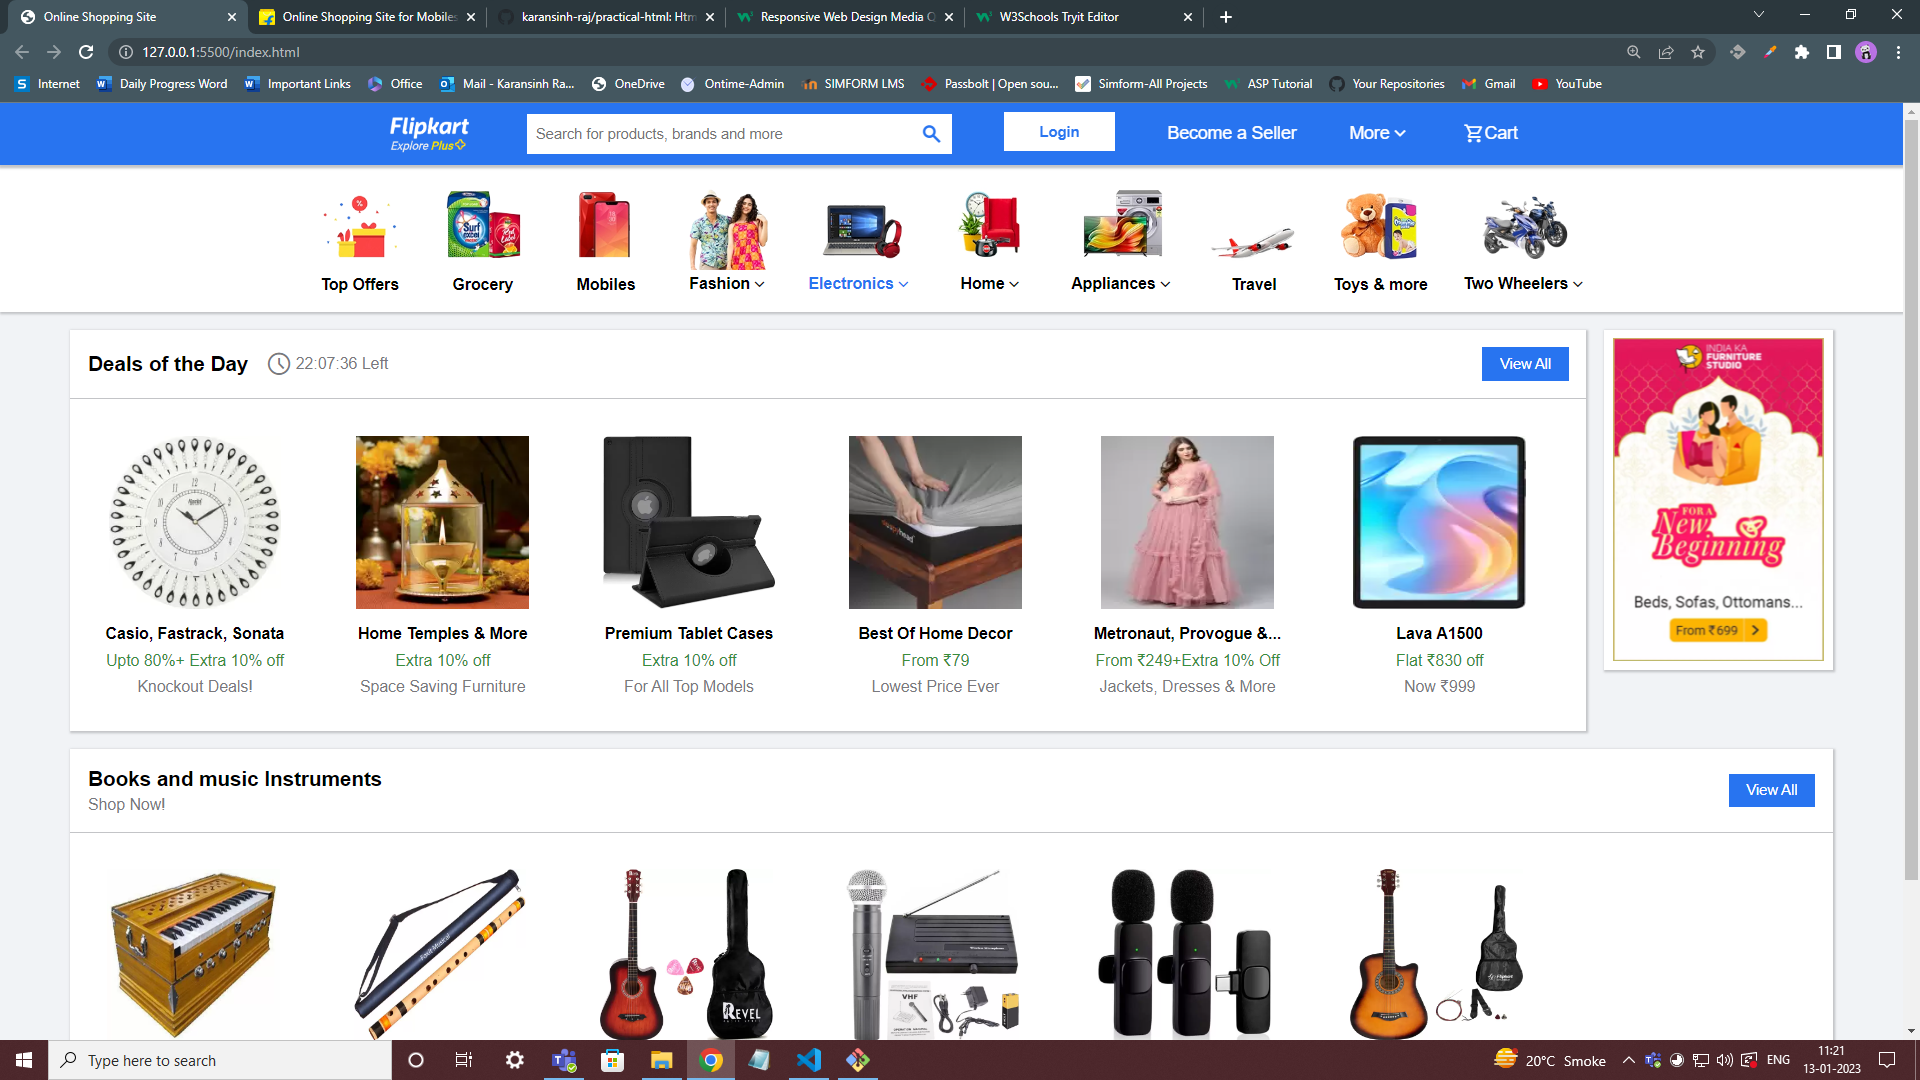Viewport: 1920px width, 1080px height.
Task: Click the product search input field
Action: tap(722, 134)
